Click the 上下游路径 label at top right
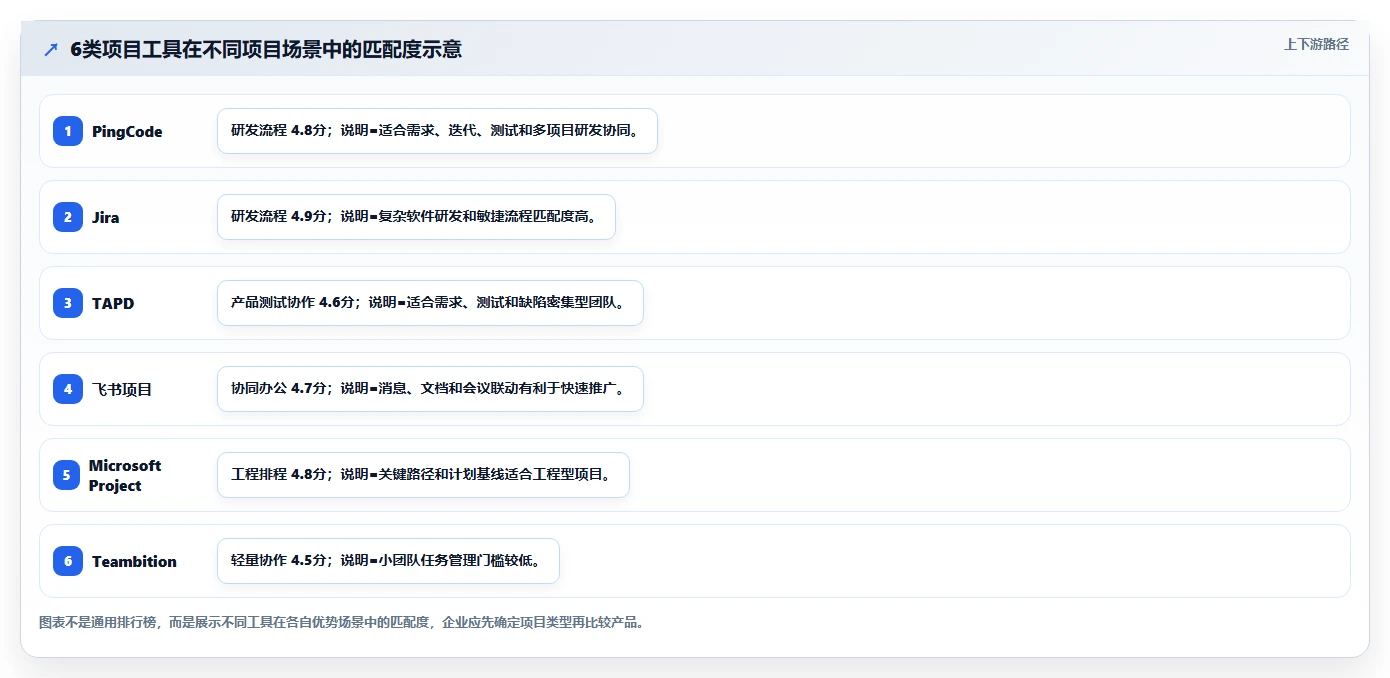Viewport: 1390px width, 678px height. (x=1316, y=44)
